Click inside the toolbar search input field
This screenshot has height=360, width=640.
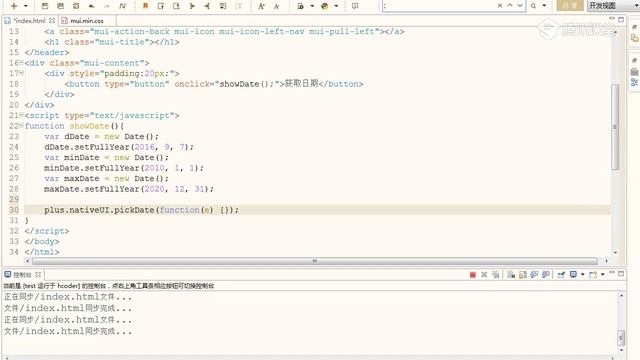tap(439, 6)
